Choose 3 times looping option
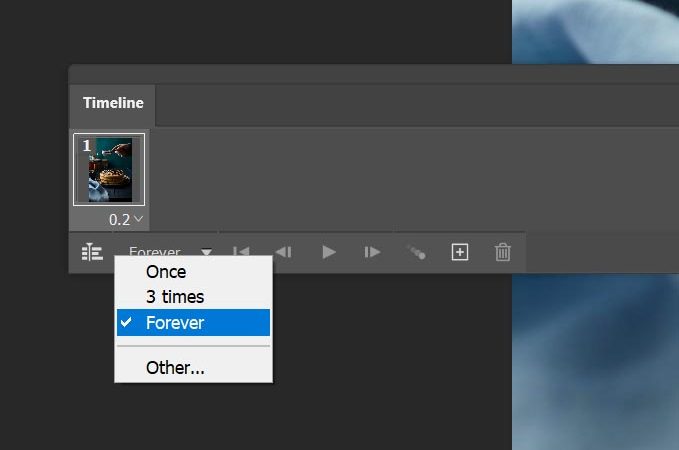The width and height of the screenshot is (679, 450). pyautogui.click(x=193, y=297)
